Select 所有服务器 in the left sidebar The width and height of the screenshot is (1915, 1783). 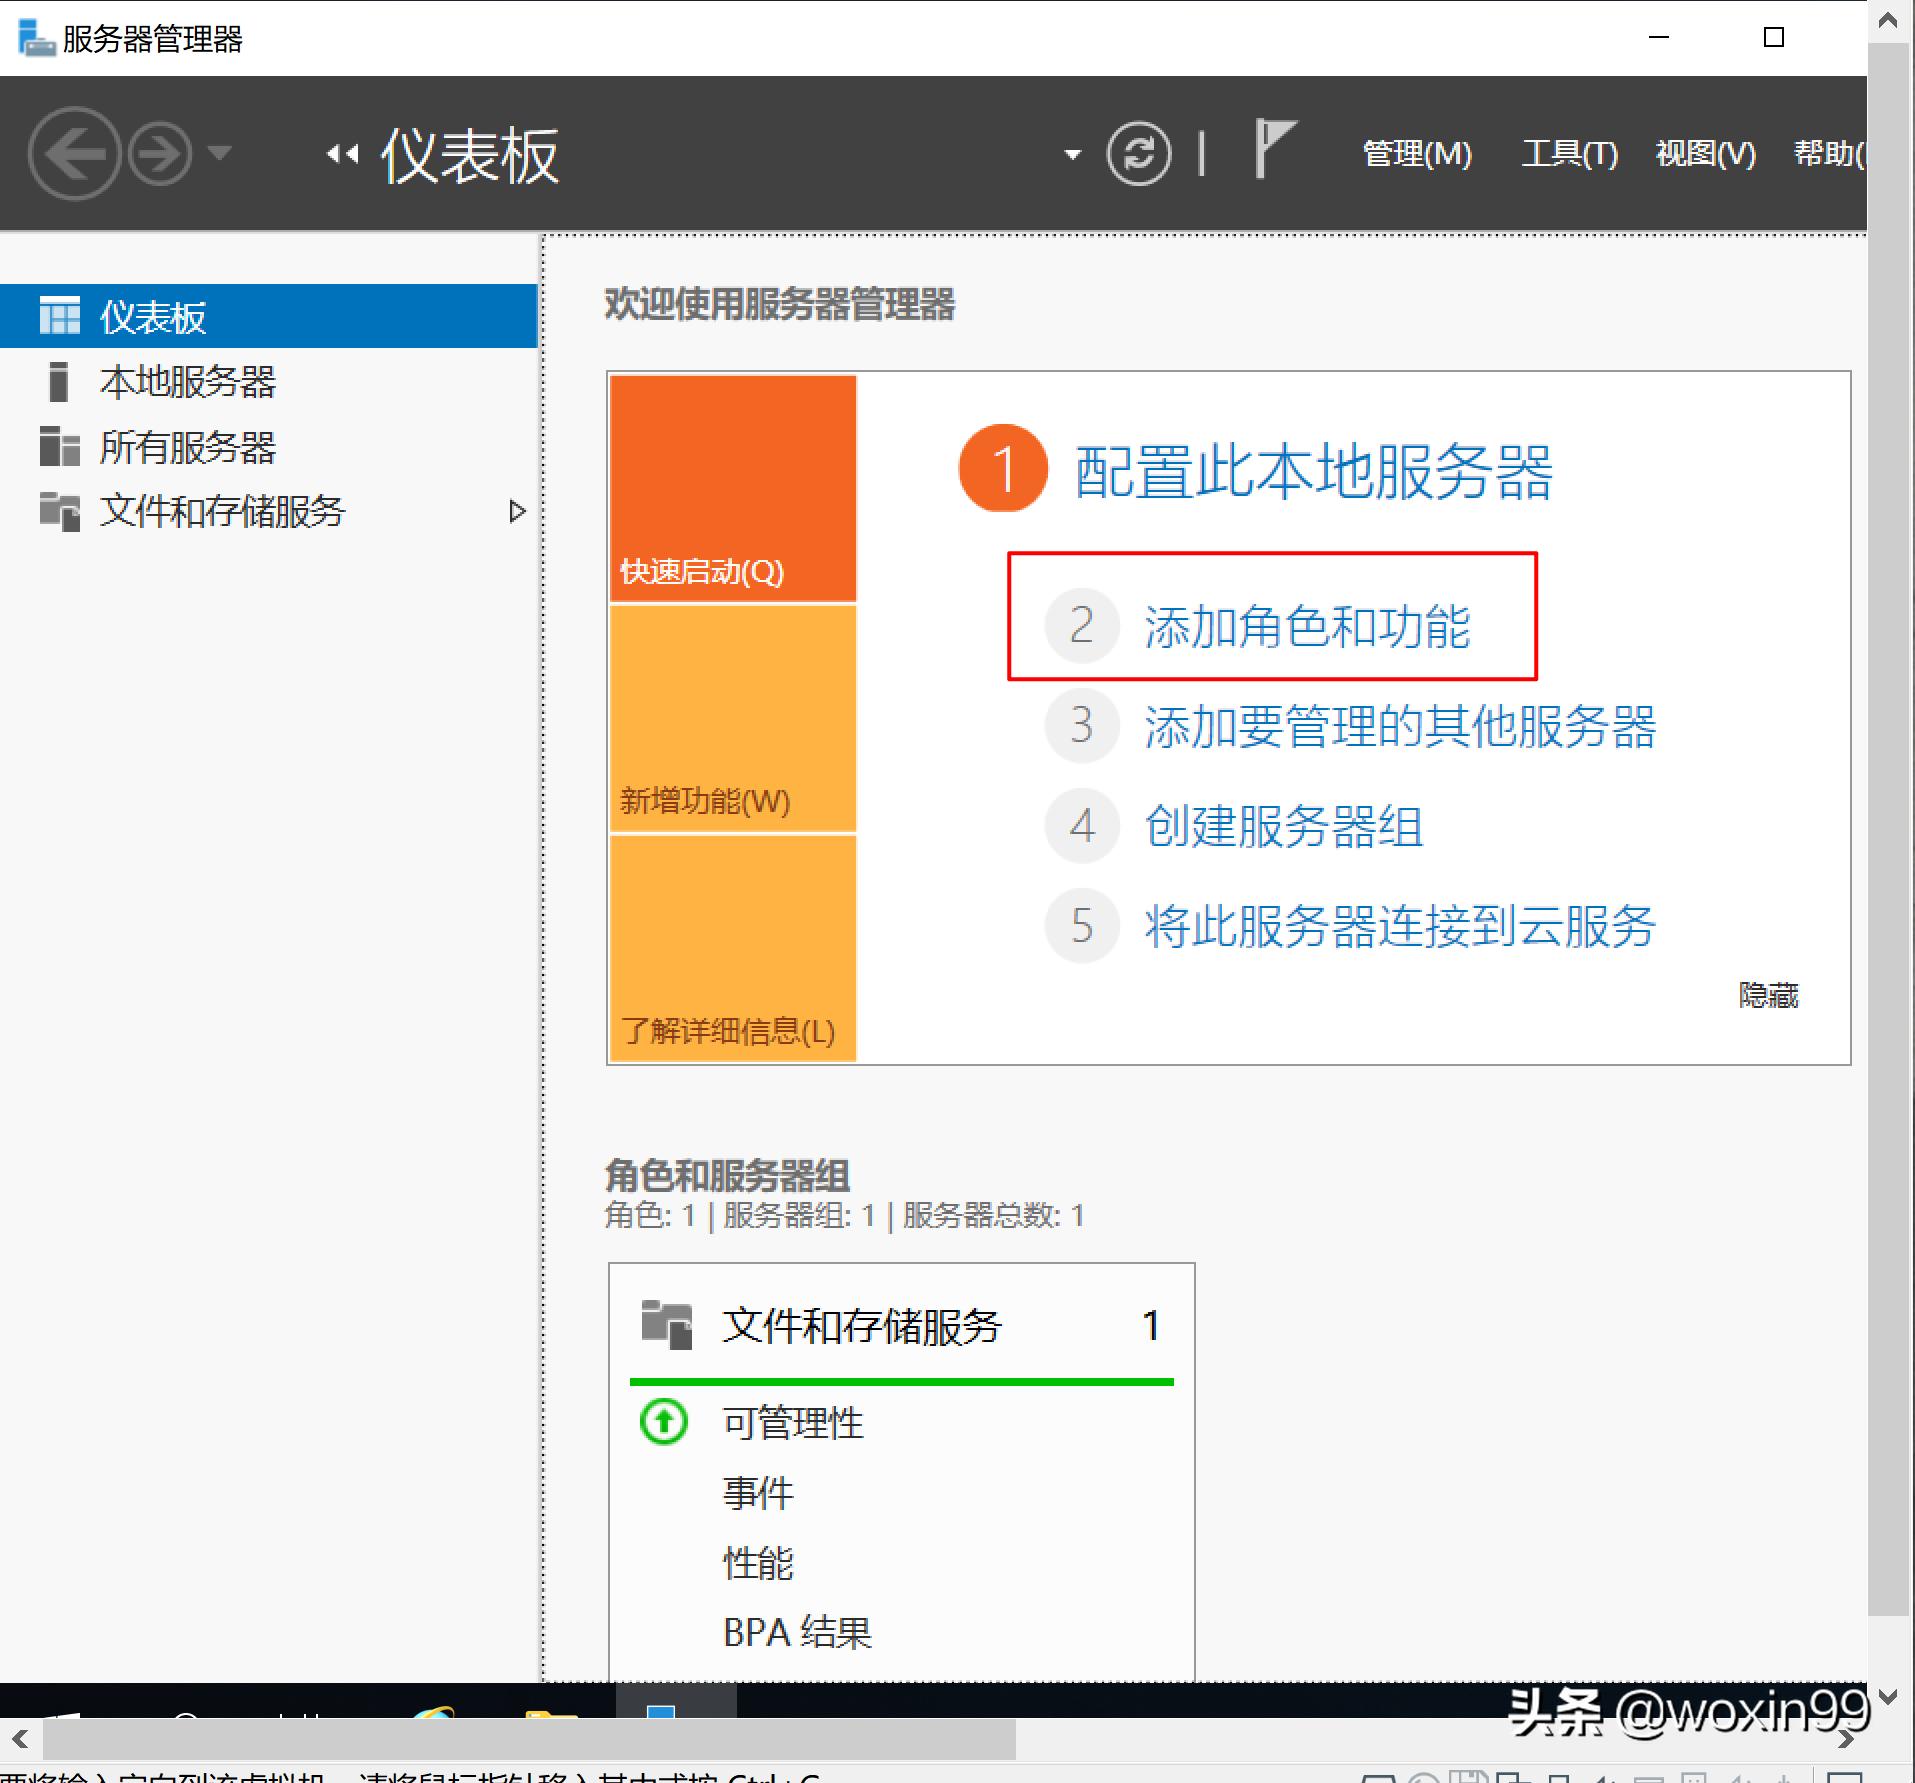[188, 448]
